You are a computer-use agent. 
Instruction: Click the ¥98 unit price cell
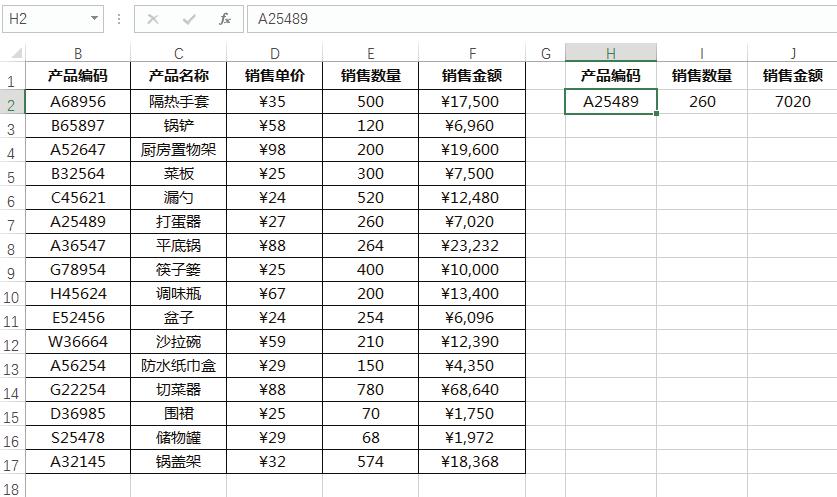pyautogui.click(x=274, y=149)
